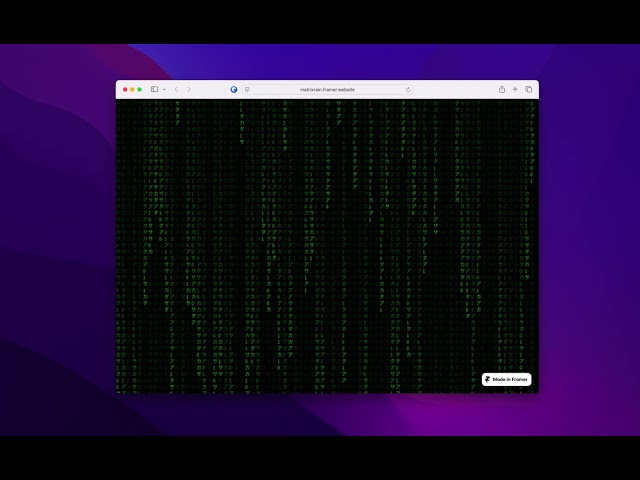Select the matrixrain.framer.website address field
The height and width of the screenshot is (480, 640).
click(327, 89)
